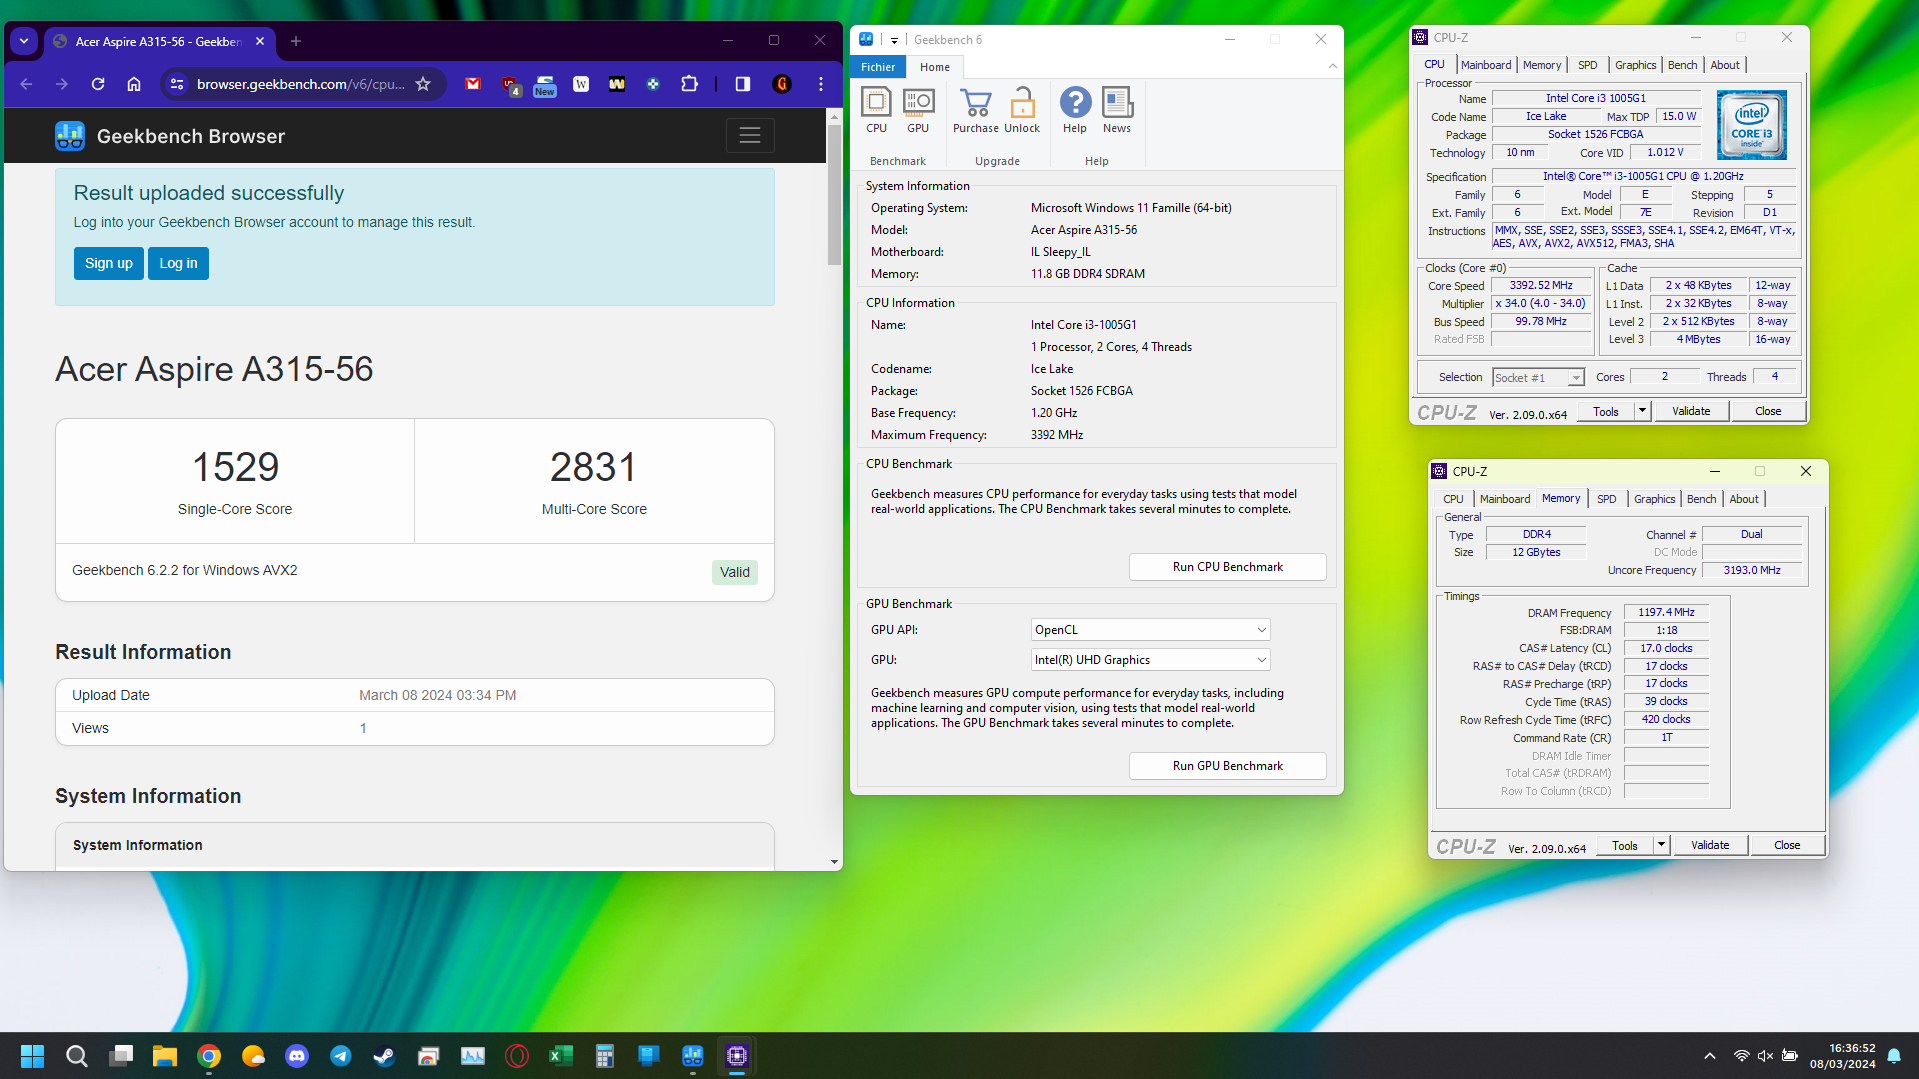This screenshot has width=1919, height=1079.
Task: Open Discord from the taskbar
Action: tap(297, 1056)
